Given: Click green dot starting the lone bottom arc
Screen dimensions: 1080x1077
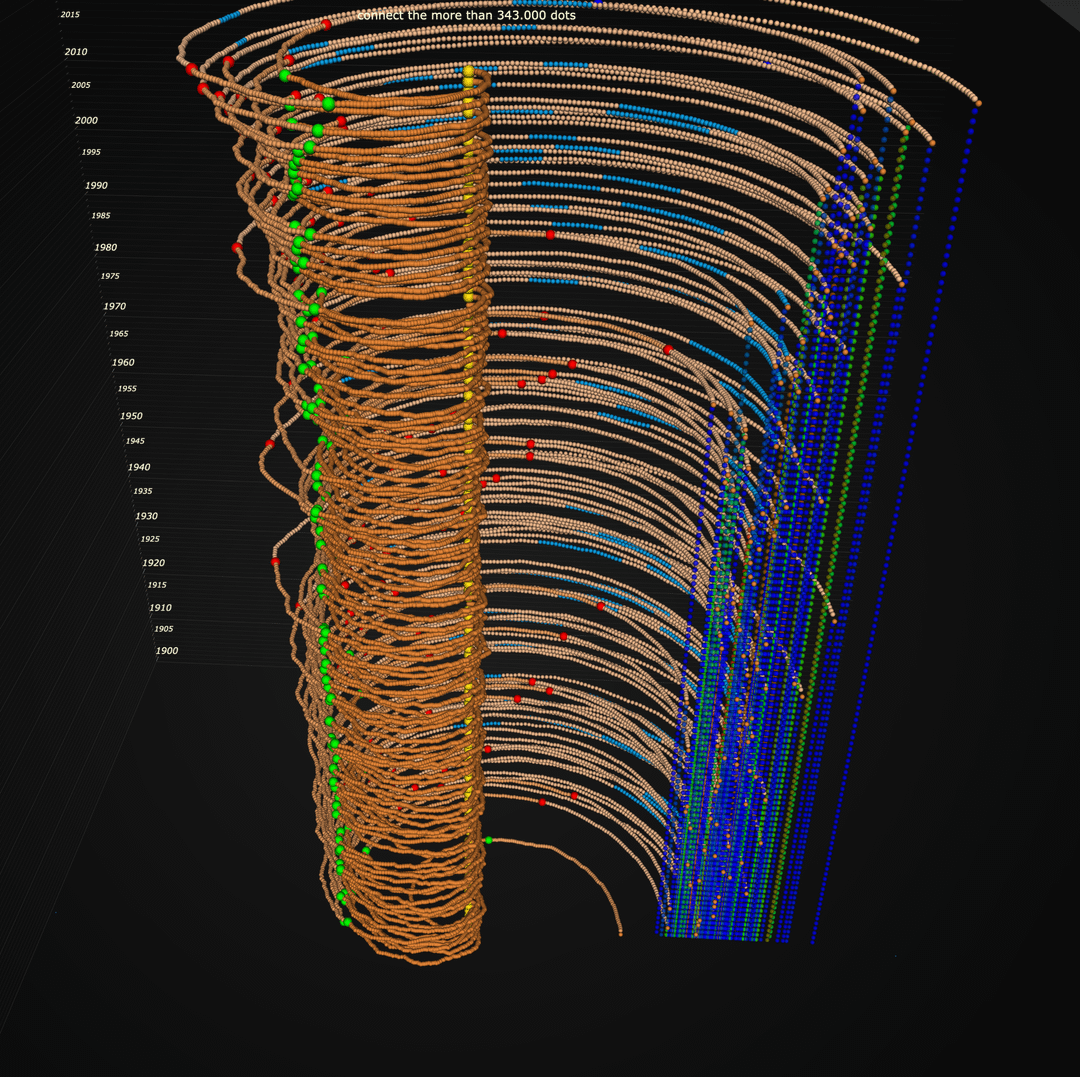Looking at the screenshot, I should tap(489, 840).
